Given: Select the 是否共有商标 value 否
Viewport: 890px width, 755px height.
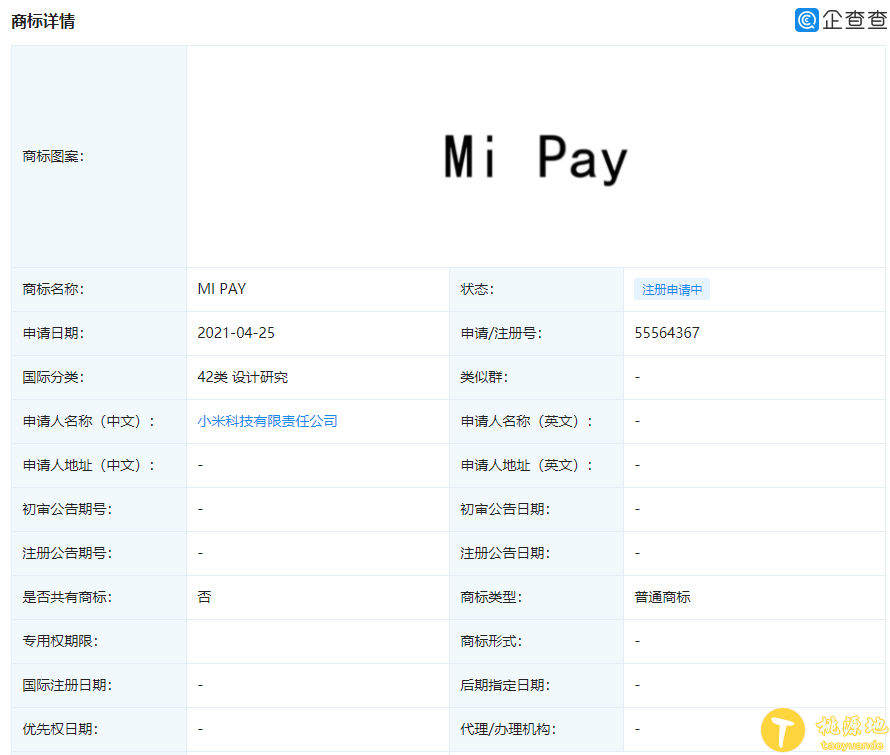Looking at the screenshot, I should point(204,597).
